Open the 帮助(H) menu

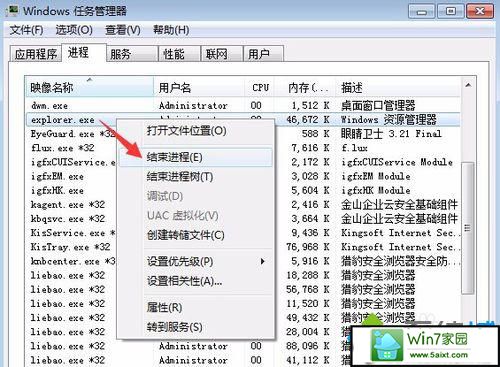(171, 30)
